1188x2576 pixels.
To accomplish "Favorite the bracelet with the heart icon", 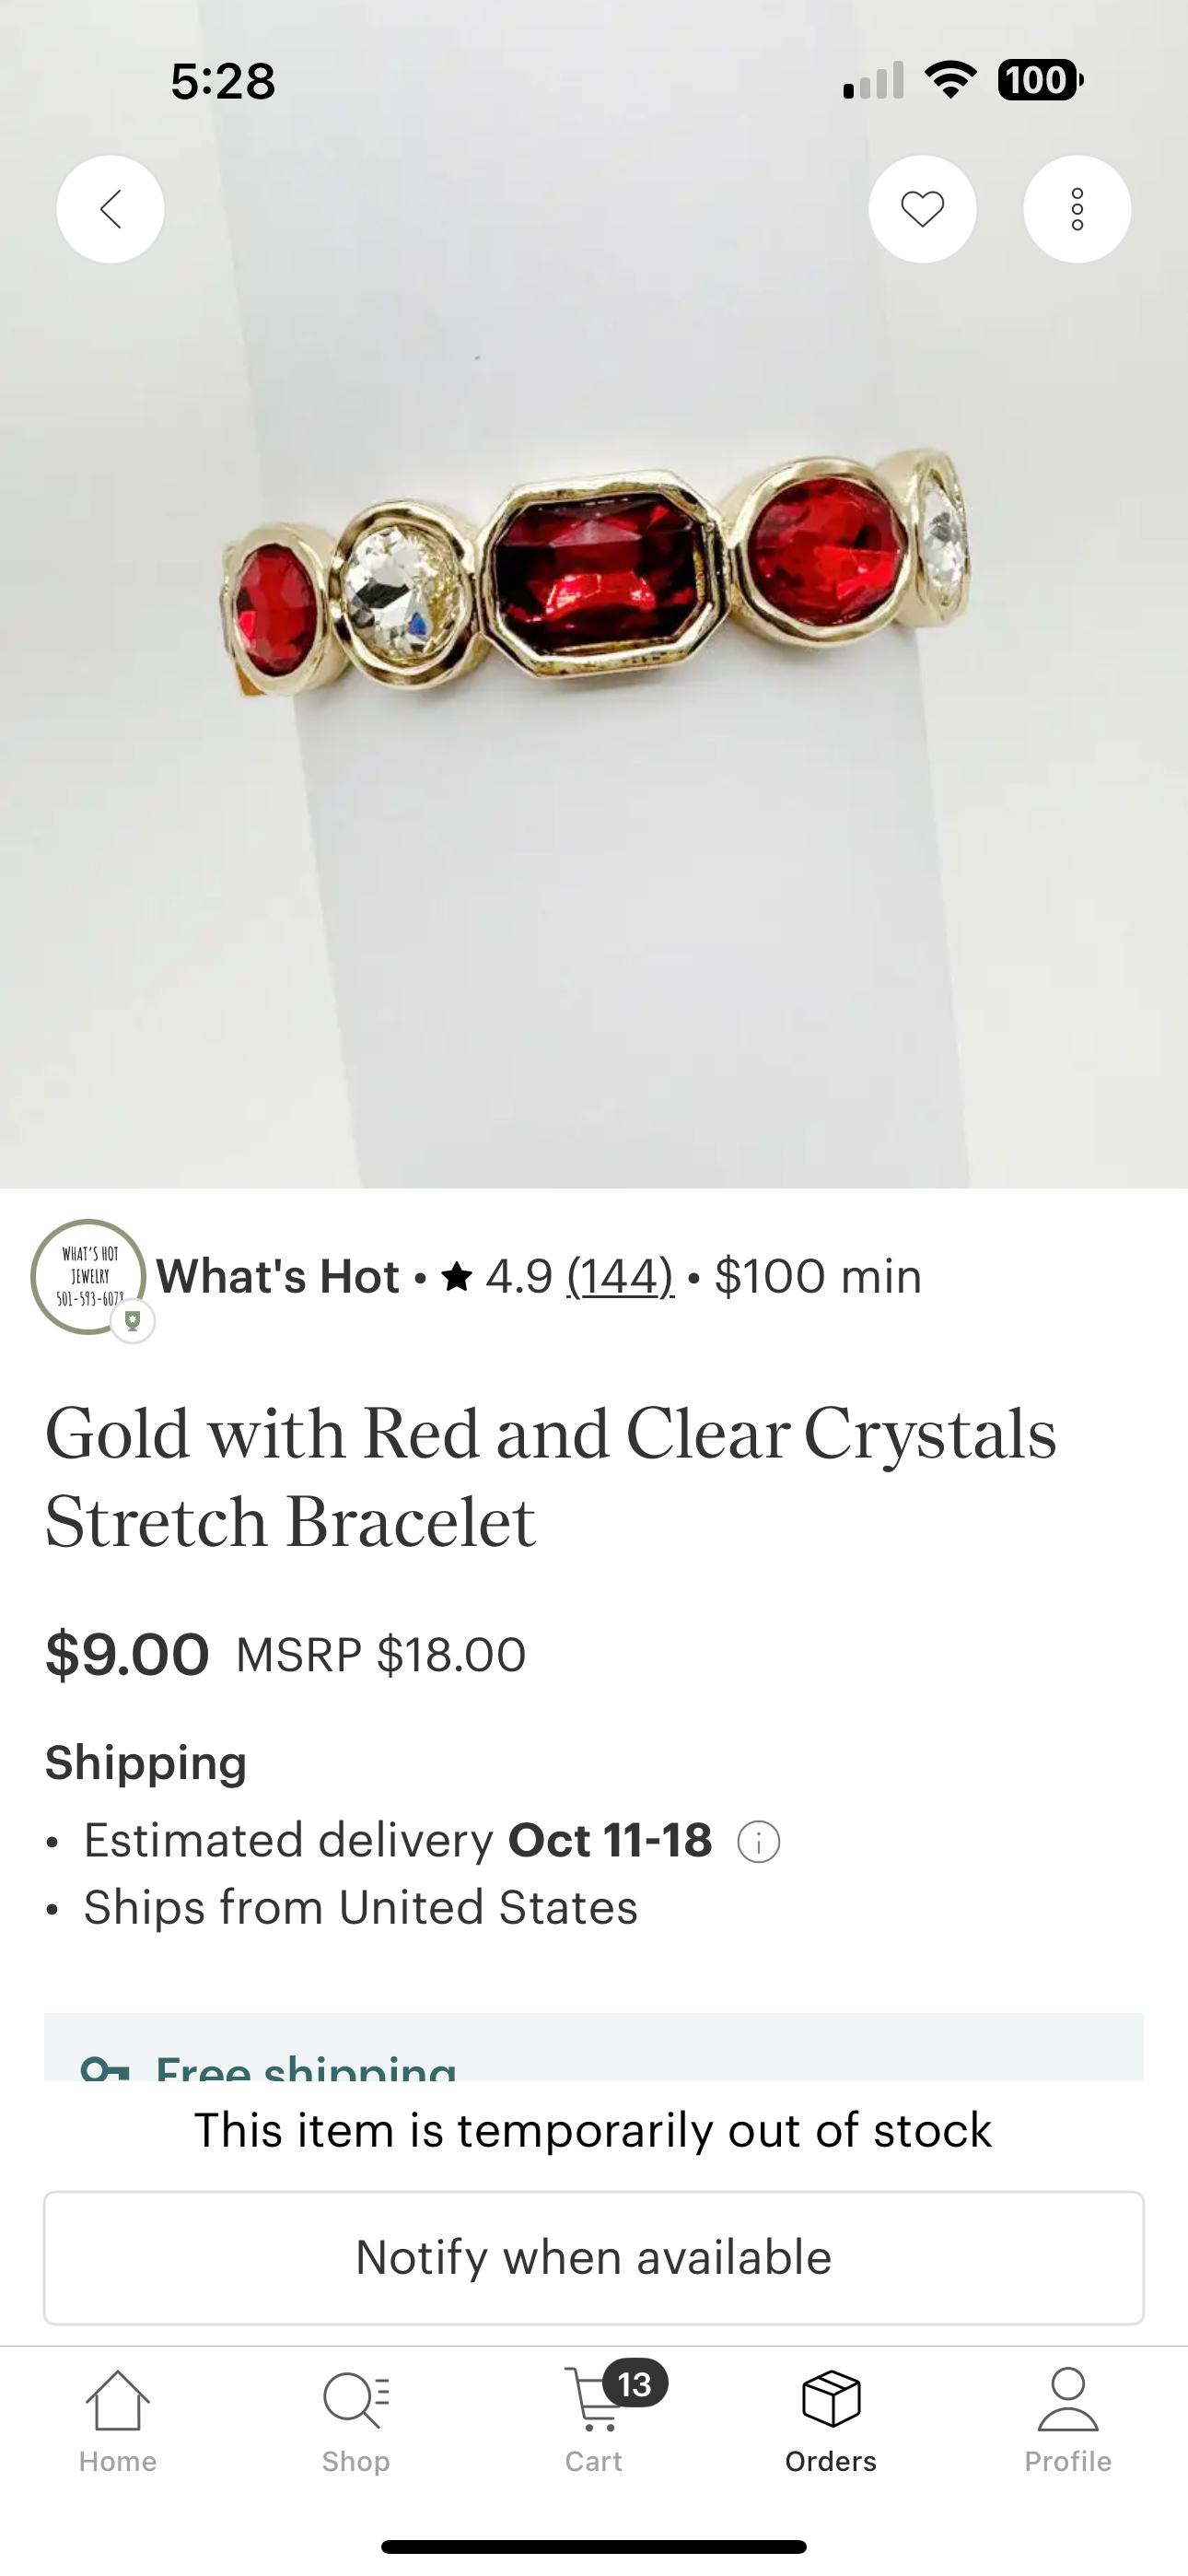I will pyautogui.click(x=922, y=209).
